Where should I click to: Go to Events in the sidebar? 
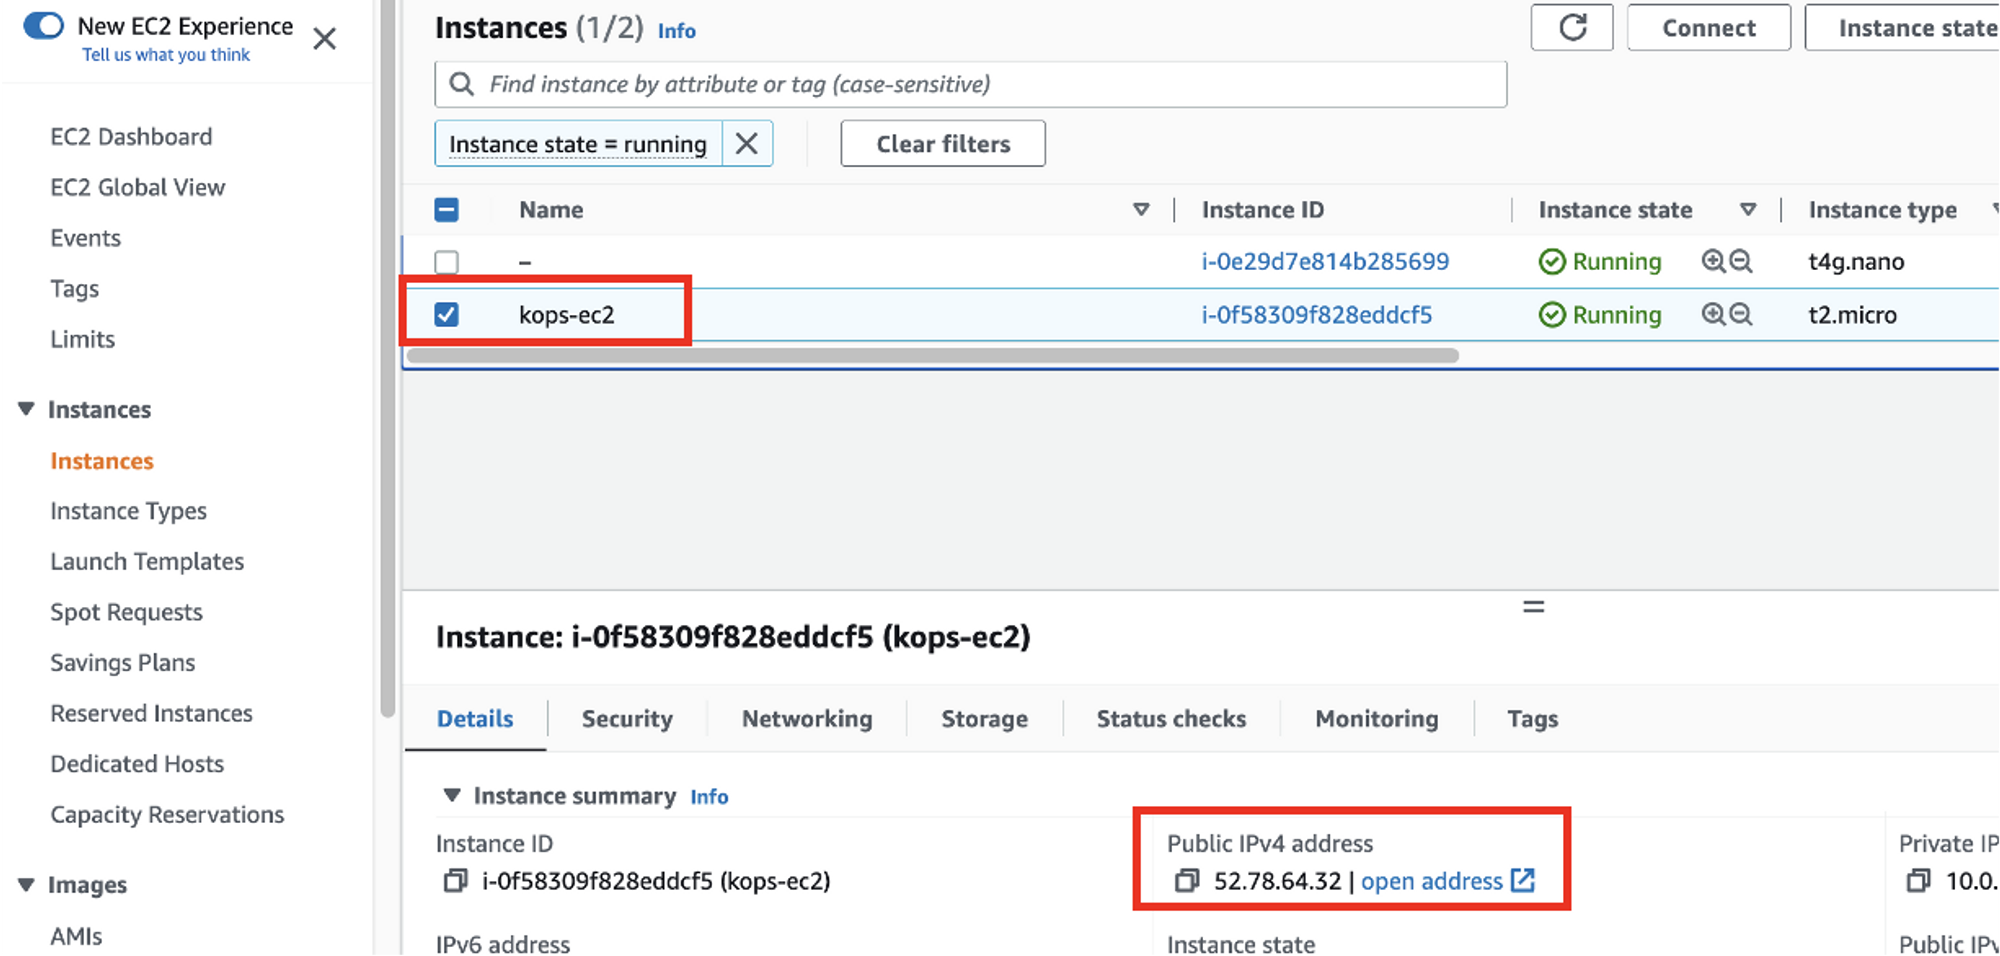point(85,238)
